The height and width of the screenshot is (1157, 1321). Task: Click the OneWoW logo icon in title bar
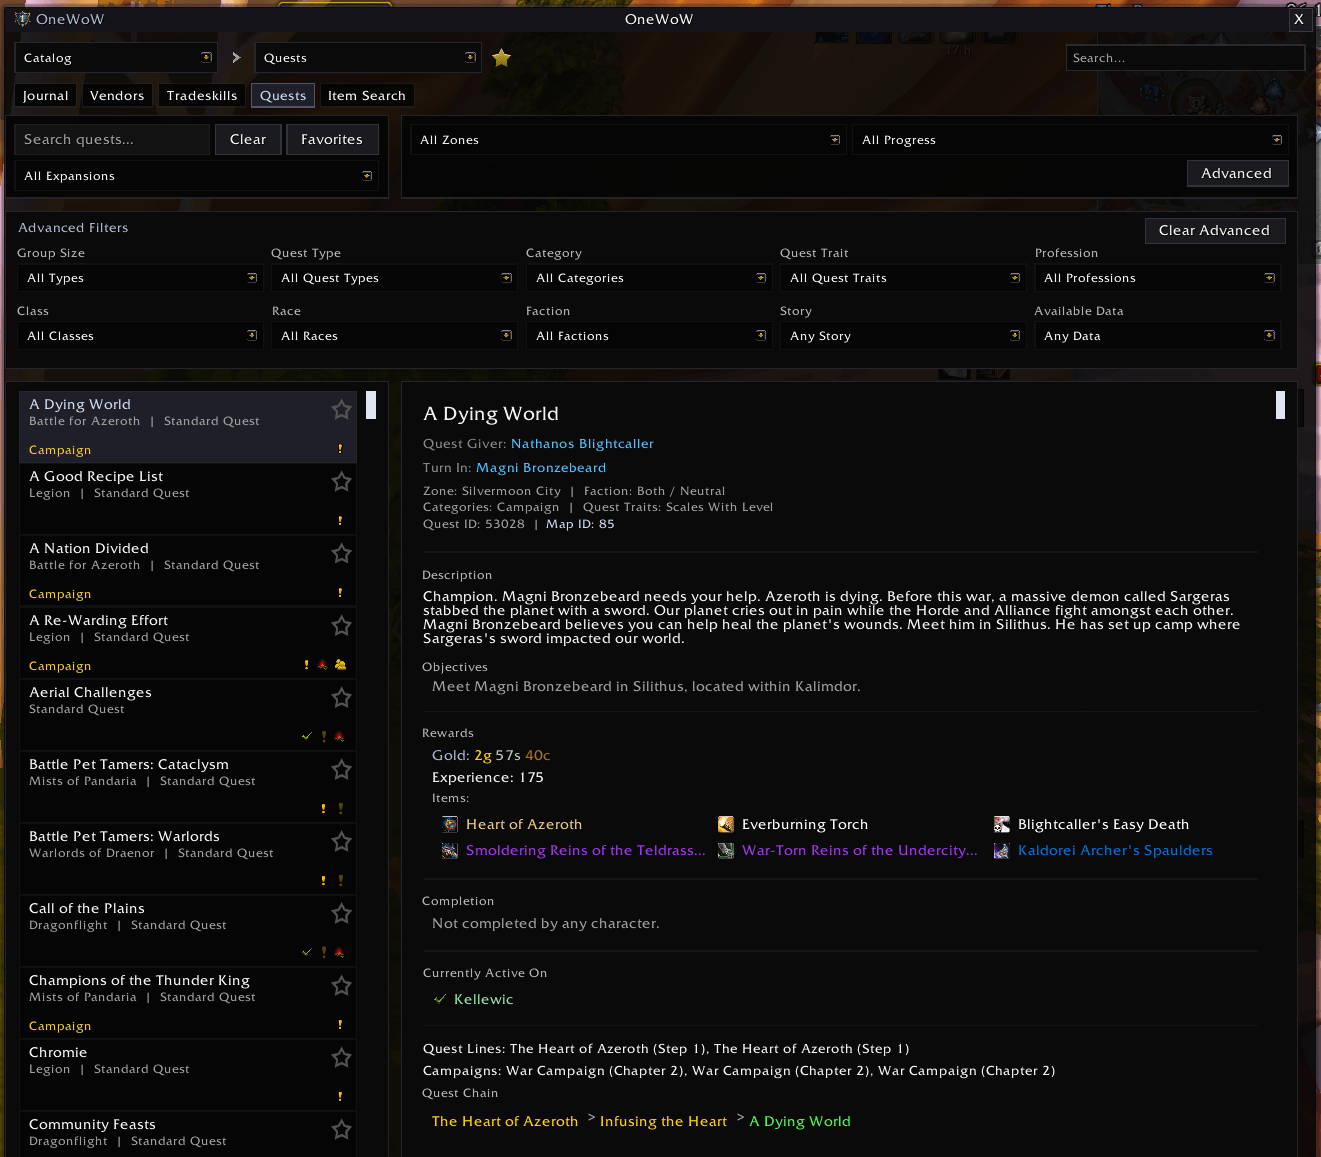coord(22,19)
